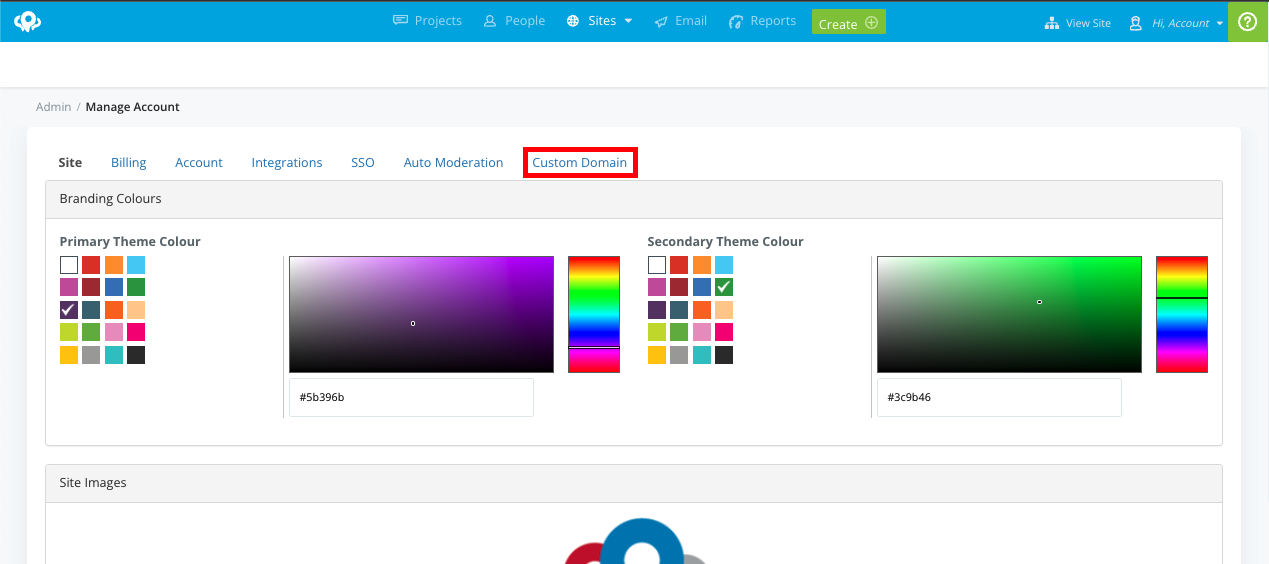Select the magenta swatch in Secondary palette
Viewport: 1269px width, 564px height.
(x=657, y=287)
